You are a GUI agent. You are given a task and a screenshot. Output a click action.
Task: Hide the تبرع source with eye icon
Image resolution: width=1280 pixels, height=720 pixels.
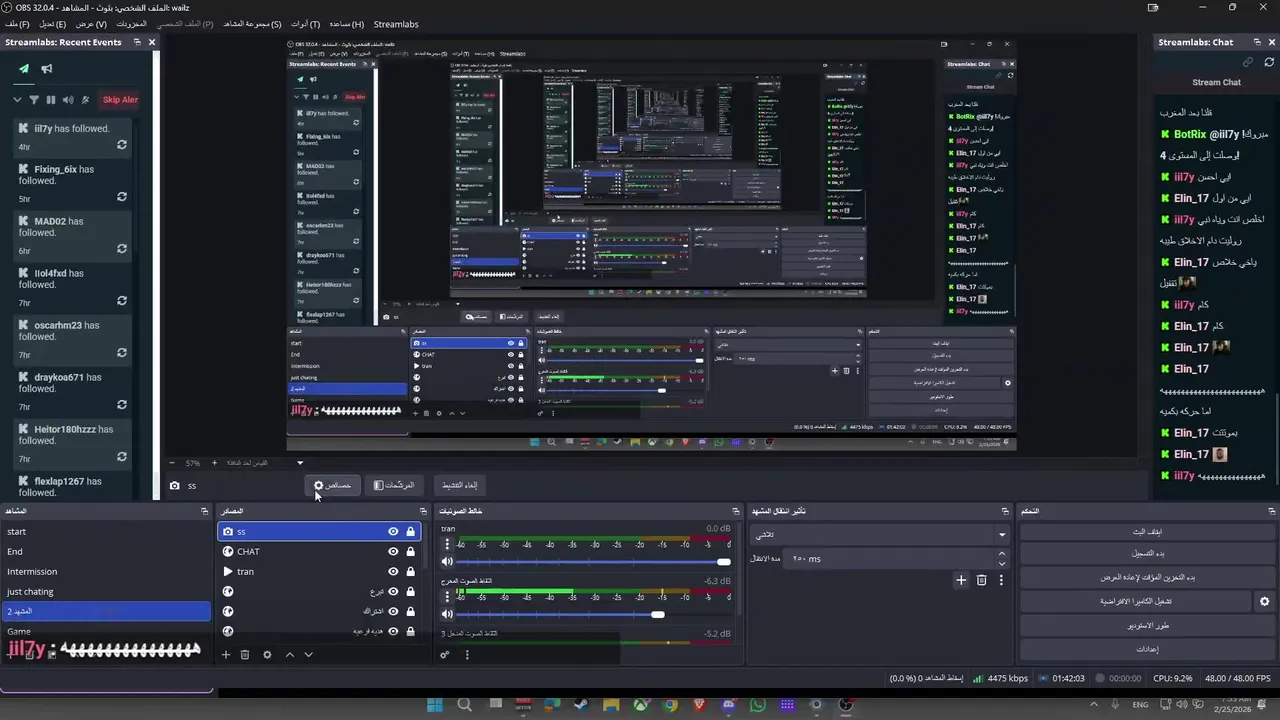[393, 591]
